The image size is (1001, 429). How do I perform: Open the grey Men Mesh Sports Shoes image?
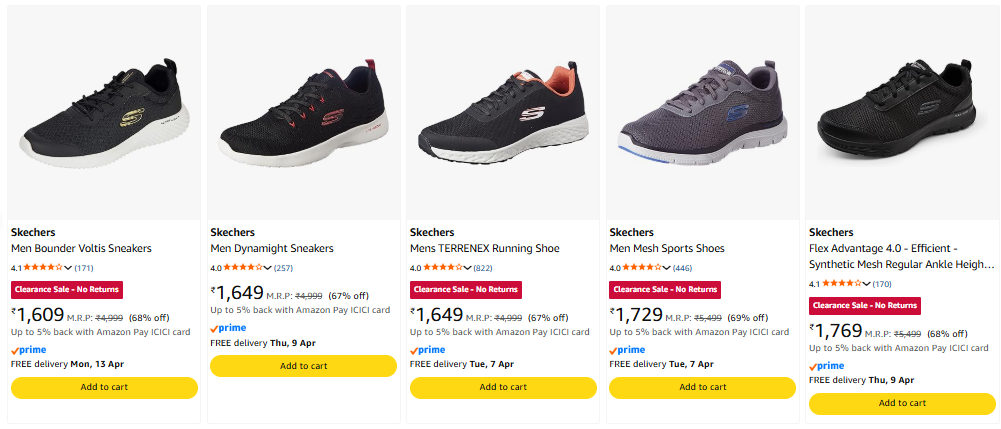[702, 110]
